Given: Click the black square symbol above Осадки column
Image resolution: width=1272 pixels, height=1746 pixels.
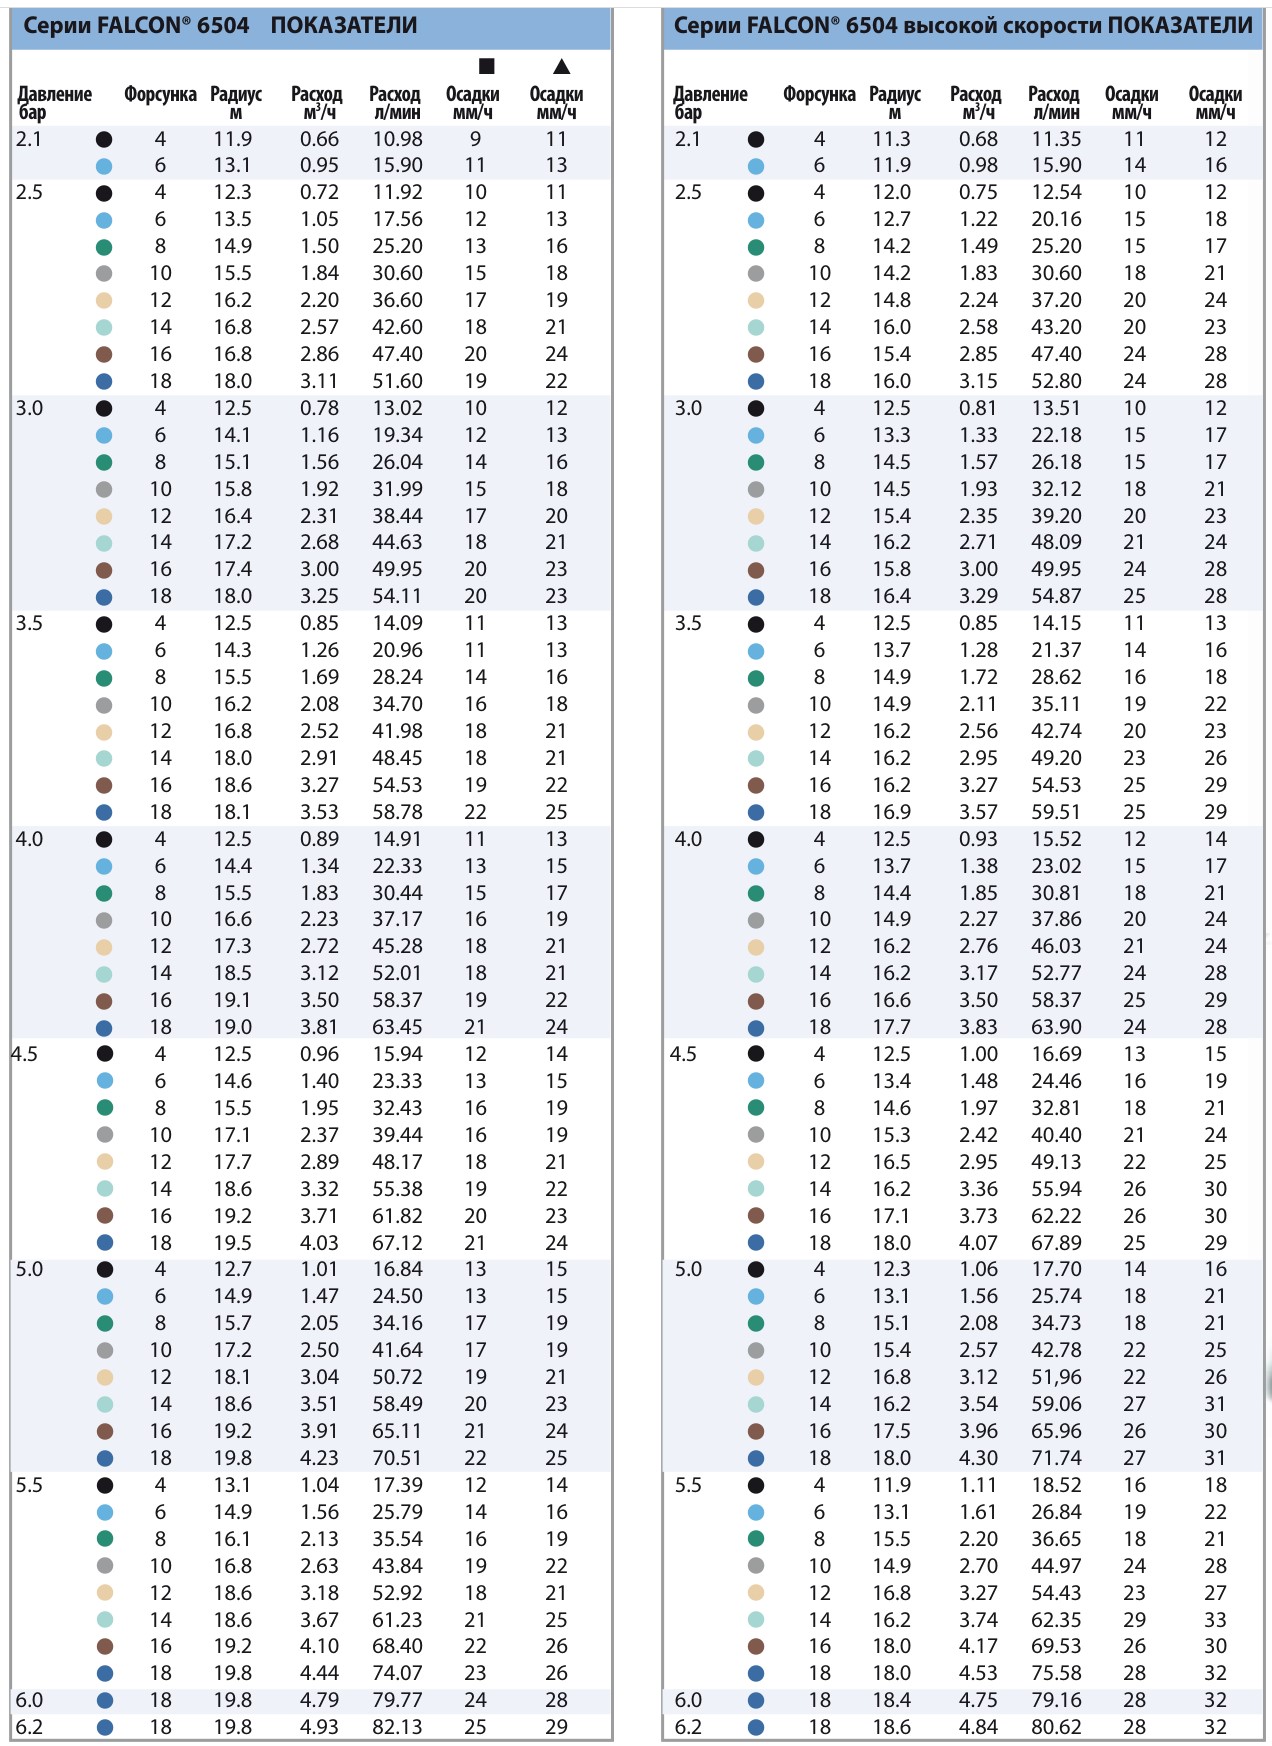Looking at the screenshot, I should [487, 66].
